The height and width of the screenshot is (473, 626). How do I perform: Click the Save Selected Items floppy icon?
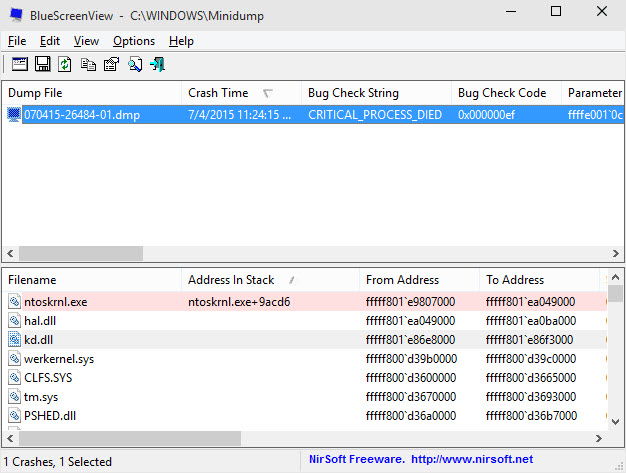(x=43, y=64)
